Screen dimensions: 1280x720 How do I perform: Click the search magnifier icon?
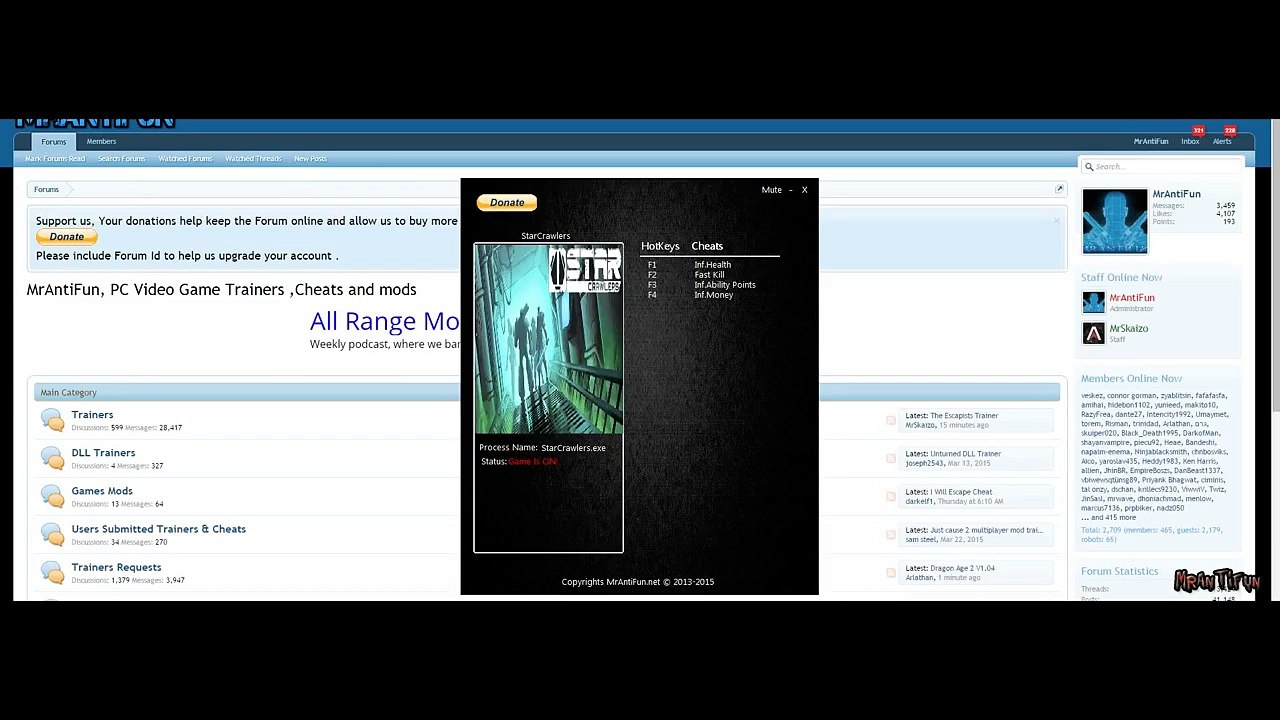[1089, 167]
